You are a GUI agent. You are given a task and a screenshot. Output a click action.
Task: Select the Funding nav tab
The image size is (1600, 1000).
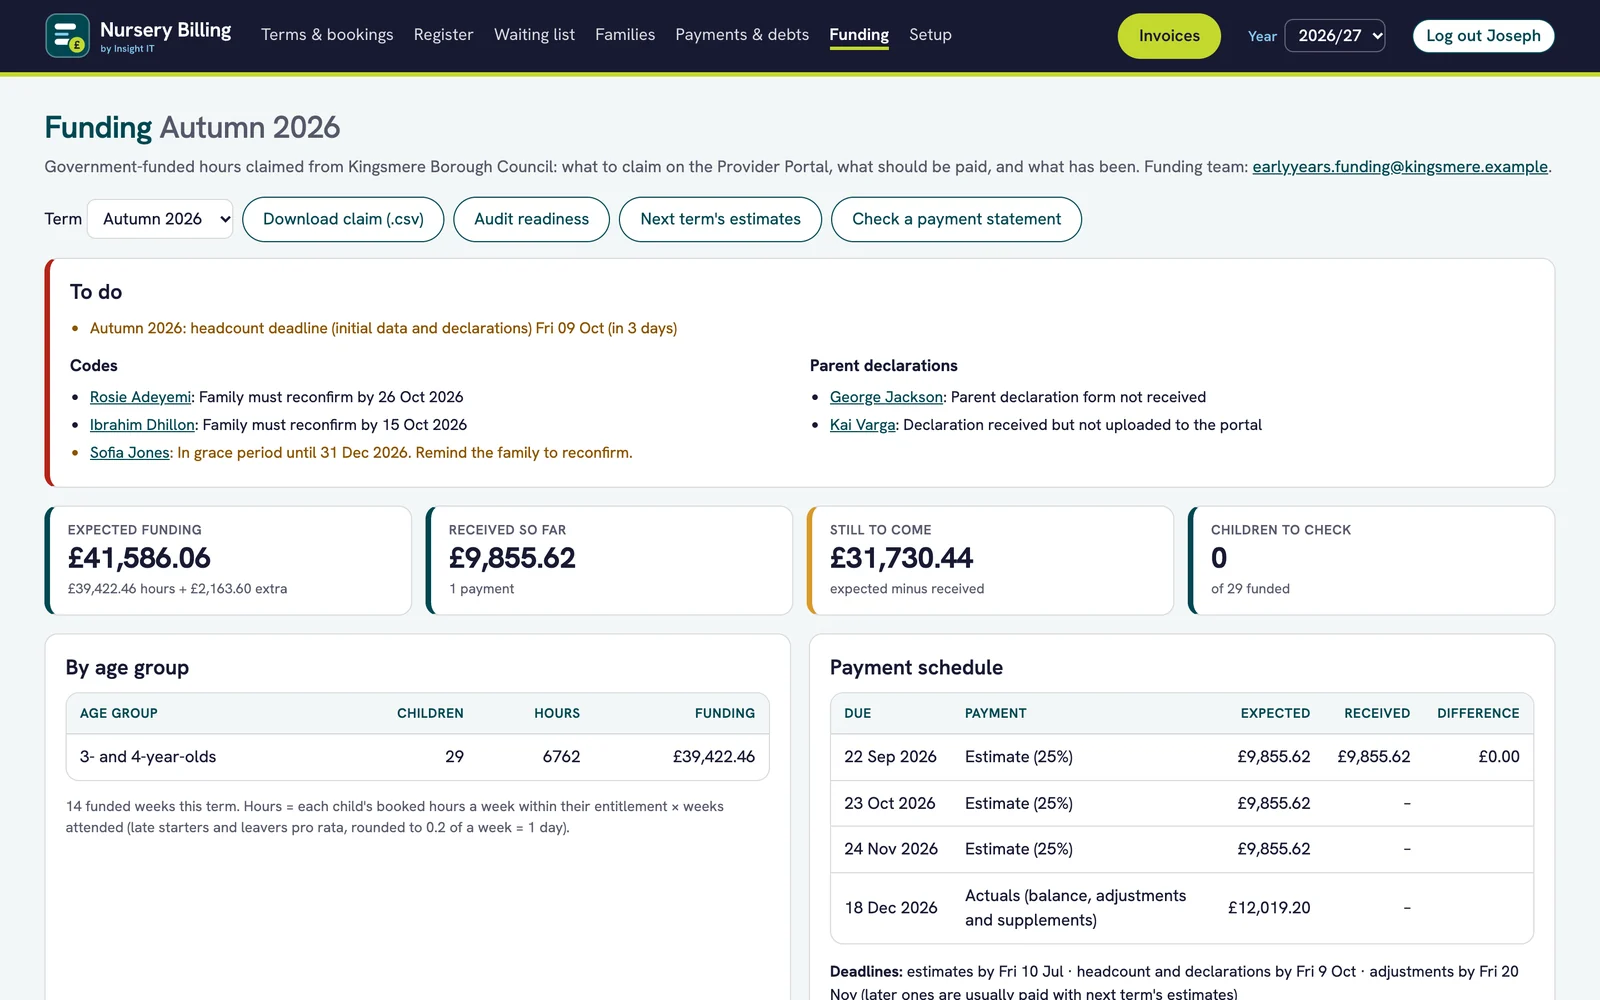click(x=859, y=35)
